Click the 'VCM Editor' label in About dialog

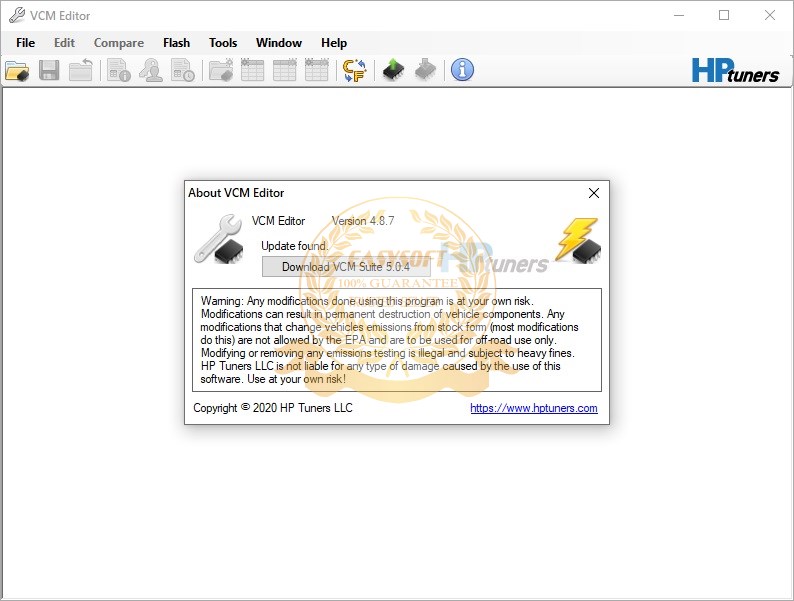pyautogui.click(x=279, y=221)
